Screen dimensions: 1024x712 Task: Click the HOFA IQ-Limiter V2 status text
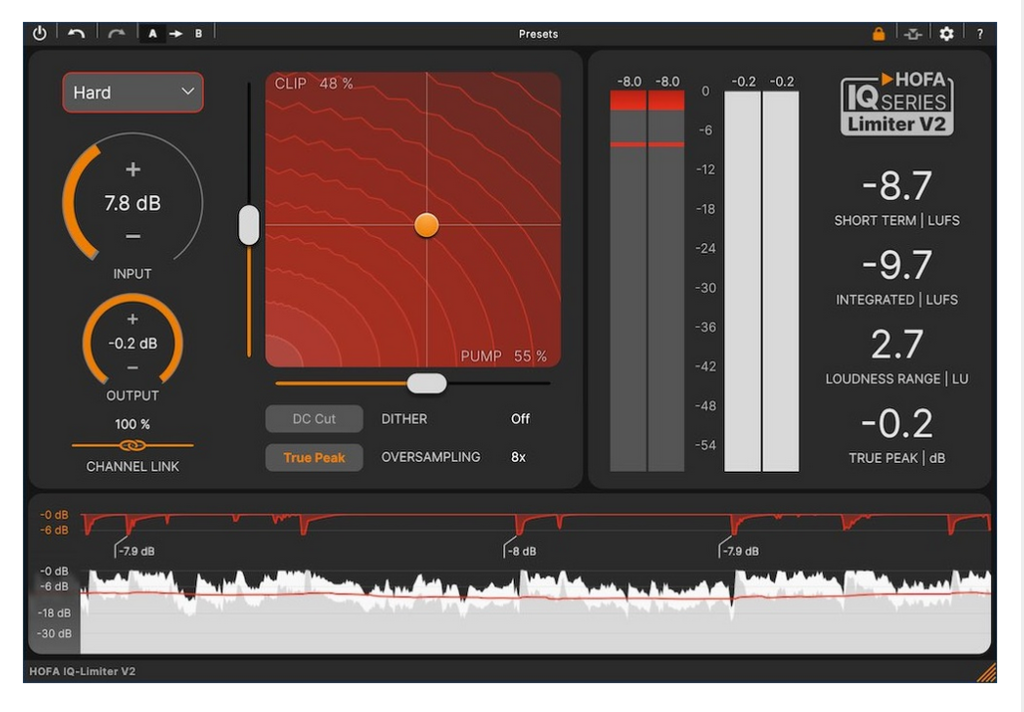(x=82, y=671)
